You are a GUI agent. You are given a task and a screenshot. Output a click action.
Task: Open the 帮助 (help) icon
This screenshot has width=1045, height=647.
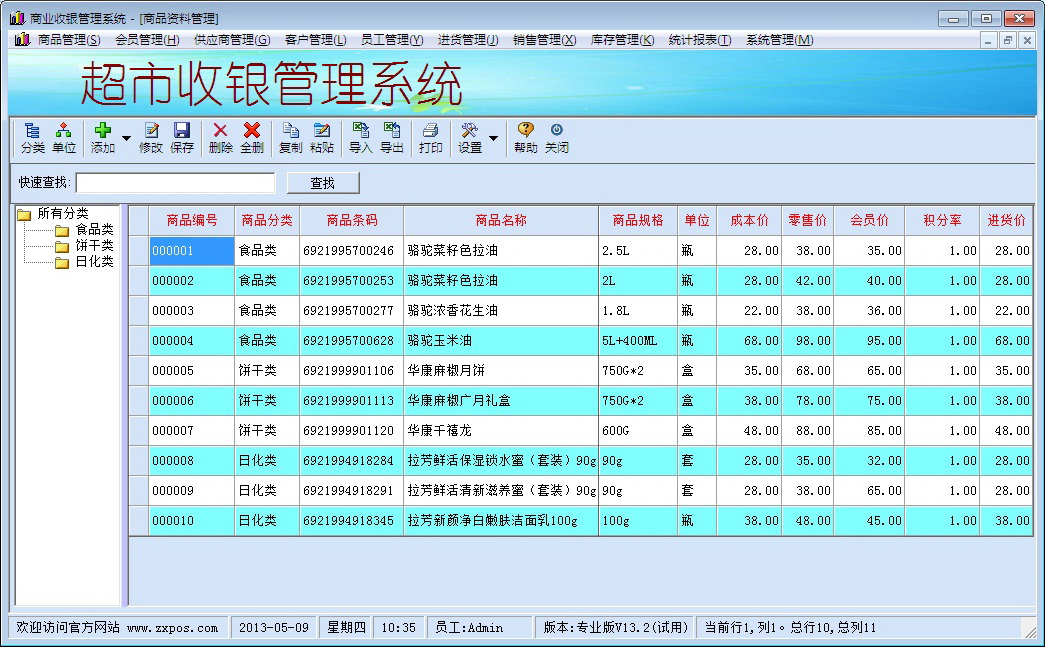click(x=526, y=137)
